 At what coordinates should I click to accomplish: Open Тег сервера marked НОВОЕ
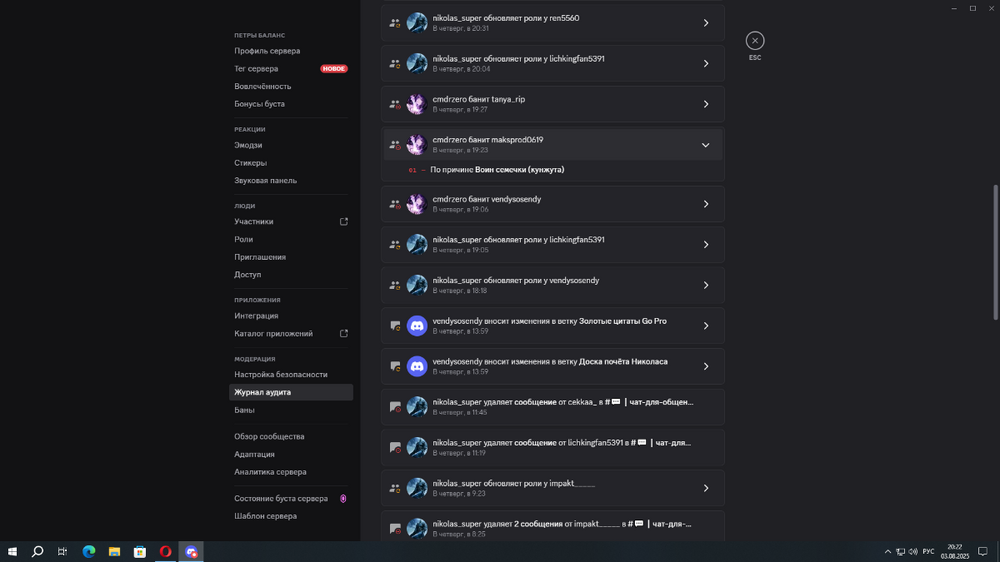[x=257, y=69]
